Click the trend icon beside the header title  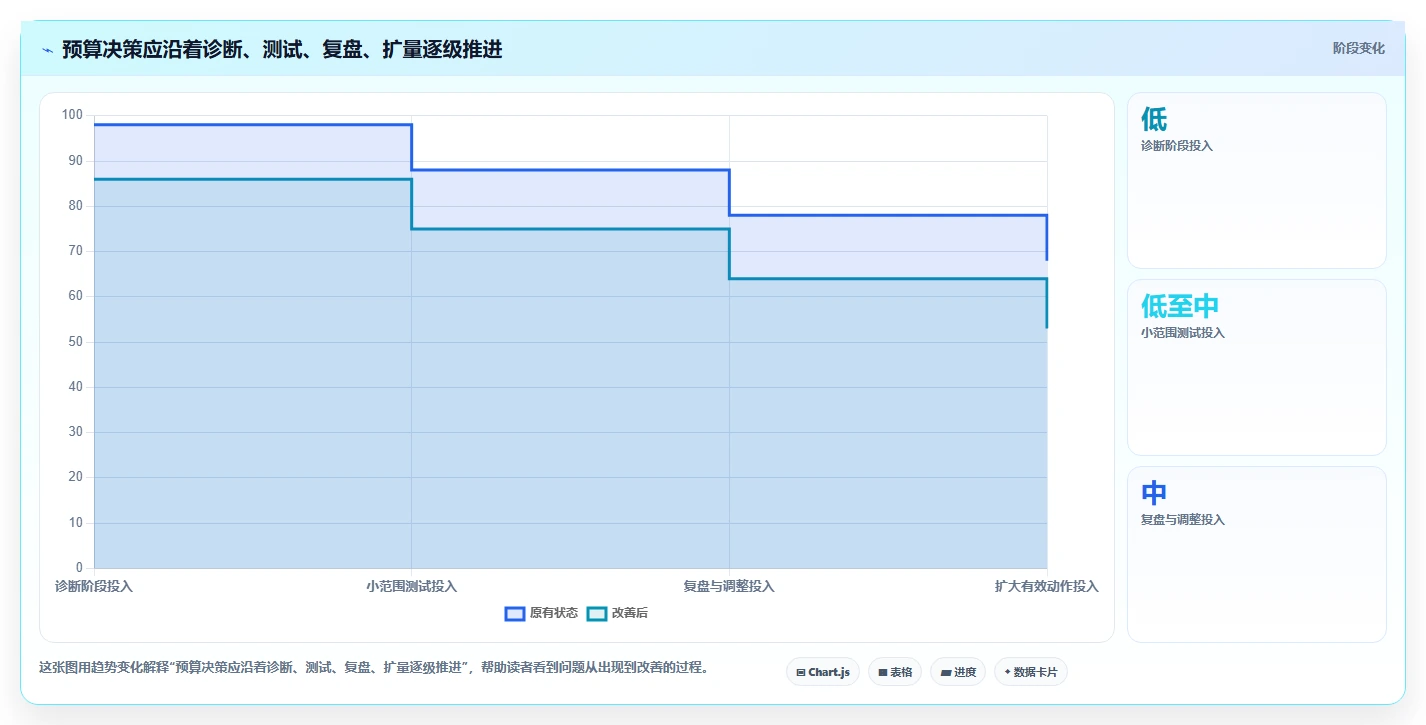47,49
